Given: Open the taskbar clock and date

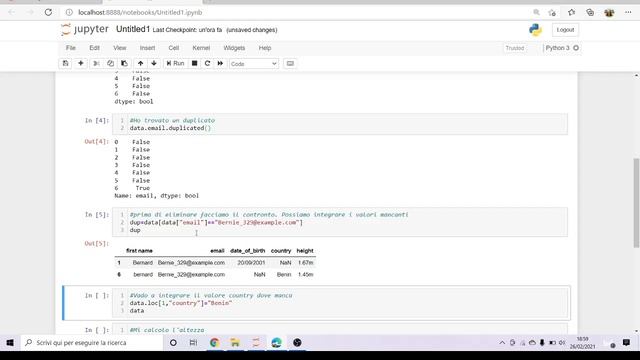Looking at the screenshot, I should tap(583, 343).
